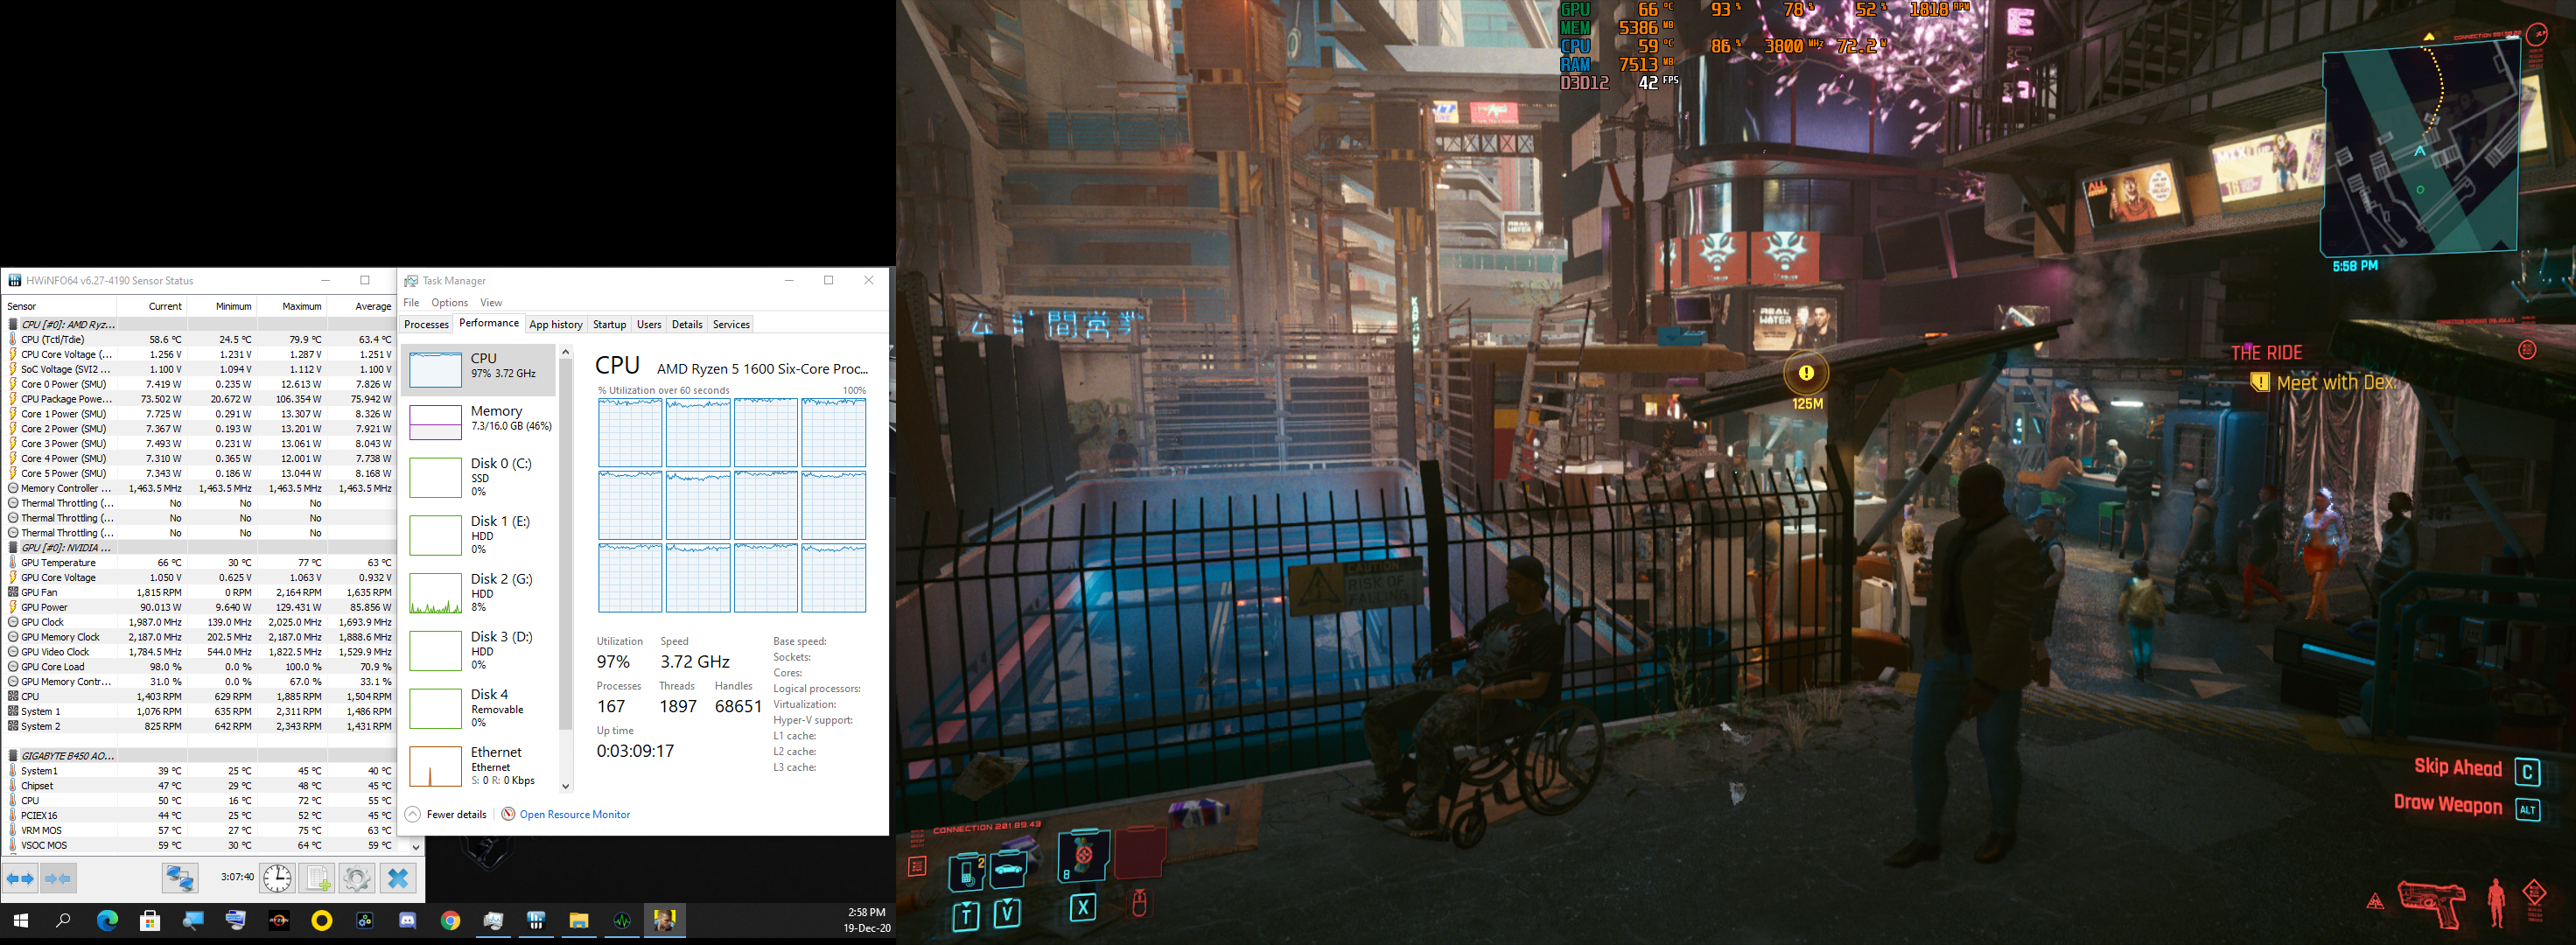This screenshot has height=945, width=2576.
Task: Open HWiNFO sensor settings gear icon
Action: point(357,878)
